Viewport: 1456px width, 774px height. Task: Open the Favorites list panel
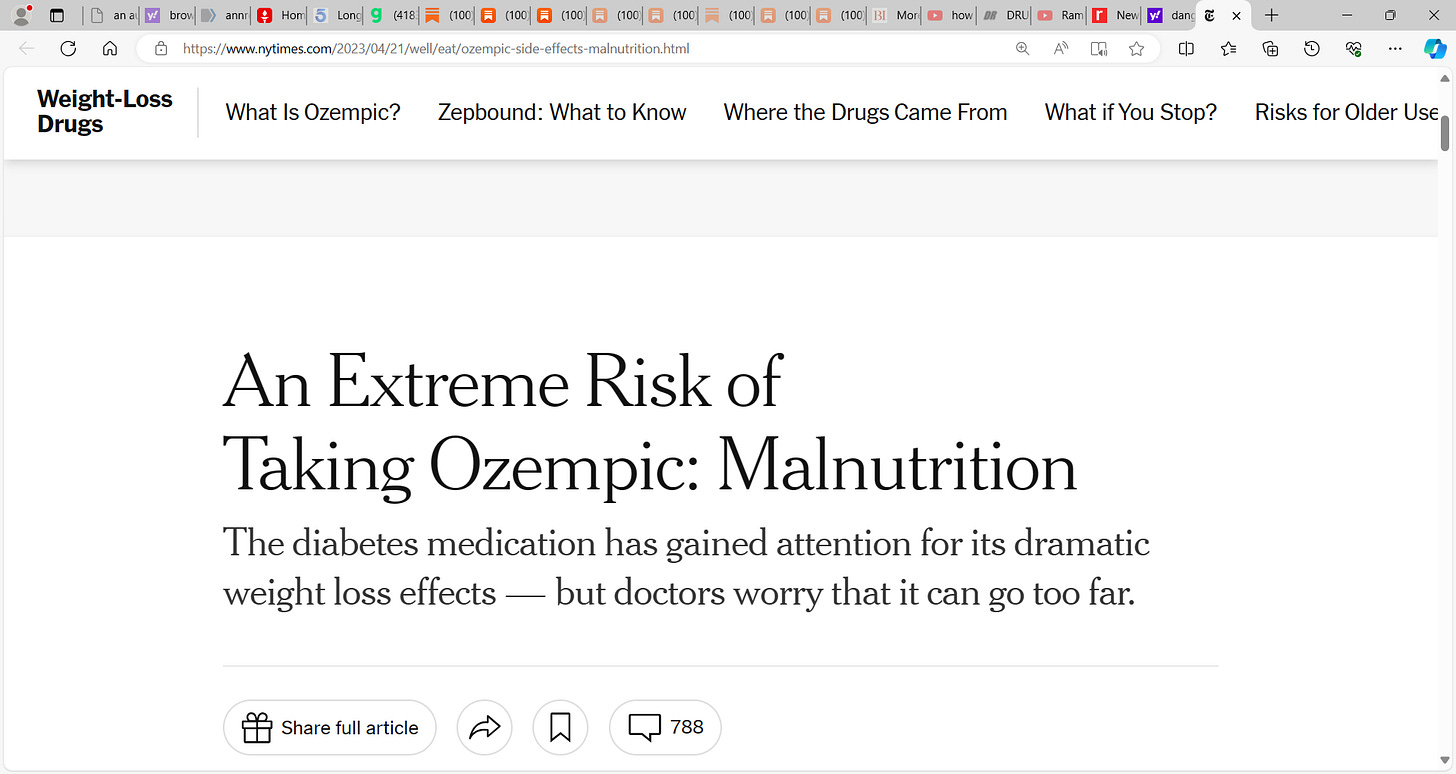tap(1228, 48)
